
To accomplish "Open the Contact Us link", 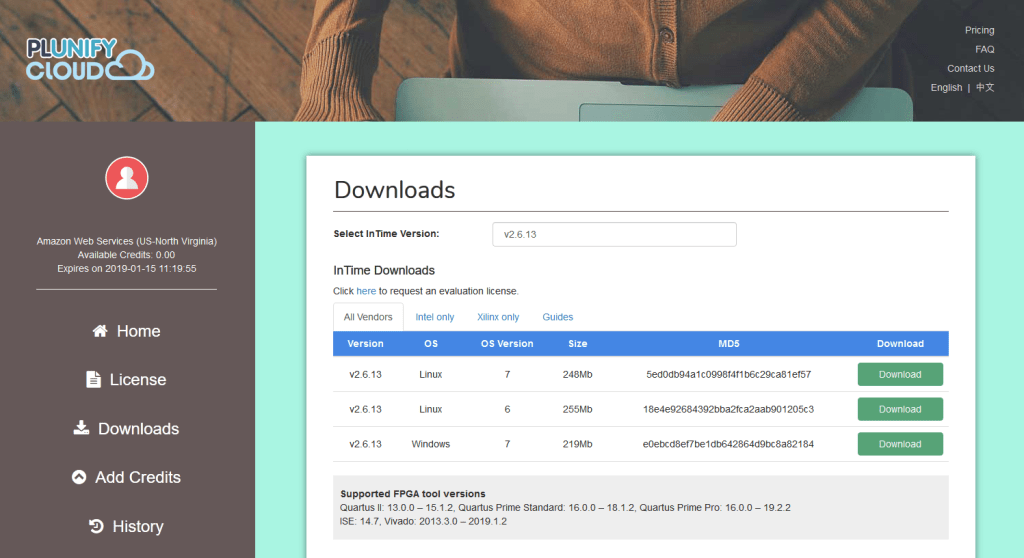I will point(970,68).
